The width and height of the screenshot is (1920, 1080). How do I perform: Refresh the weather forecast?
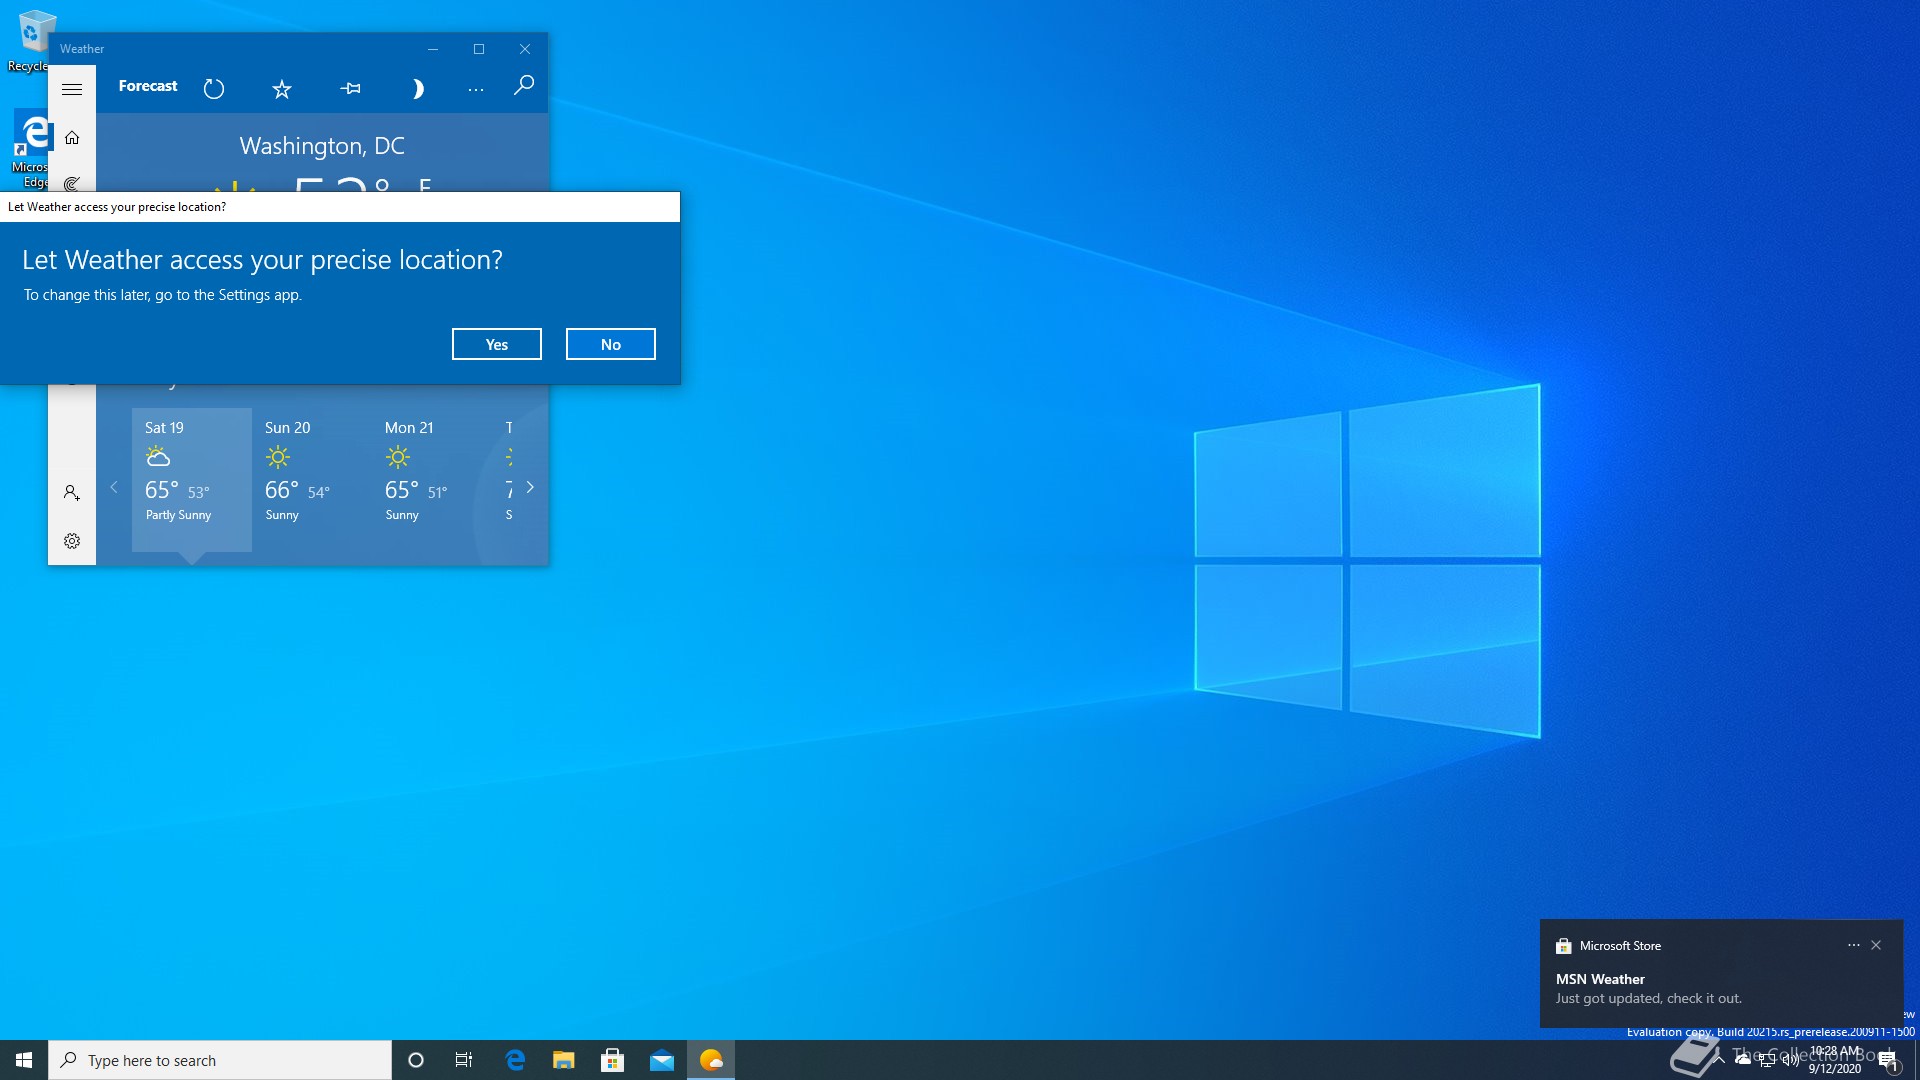point(214,89)
